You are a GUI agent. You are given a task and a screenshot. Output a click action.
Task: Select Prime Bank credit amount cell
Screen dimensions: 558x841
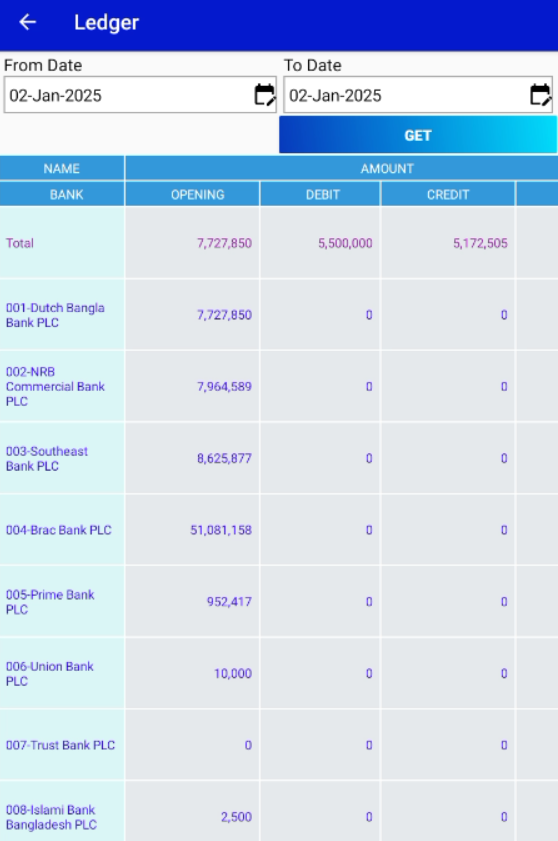coord(448,602)
